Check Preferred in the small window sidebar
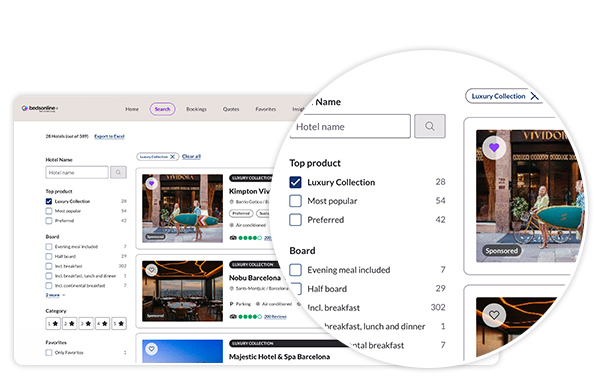This screenshot has width=596, height=379. pos(49,220)
